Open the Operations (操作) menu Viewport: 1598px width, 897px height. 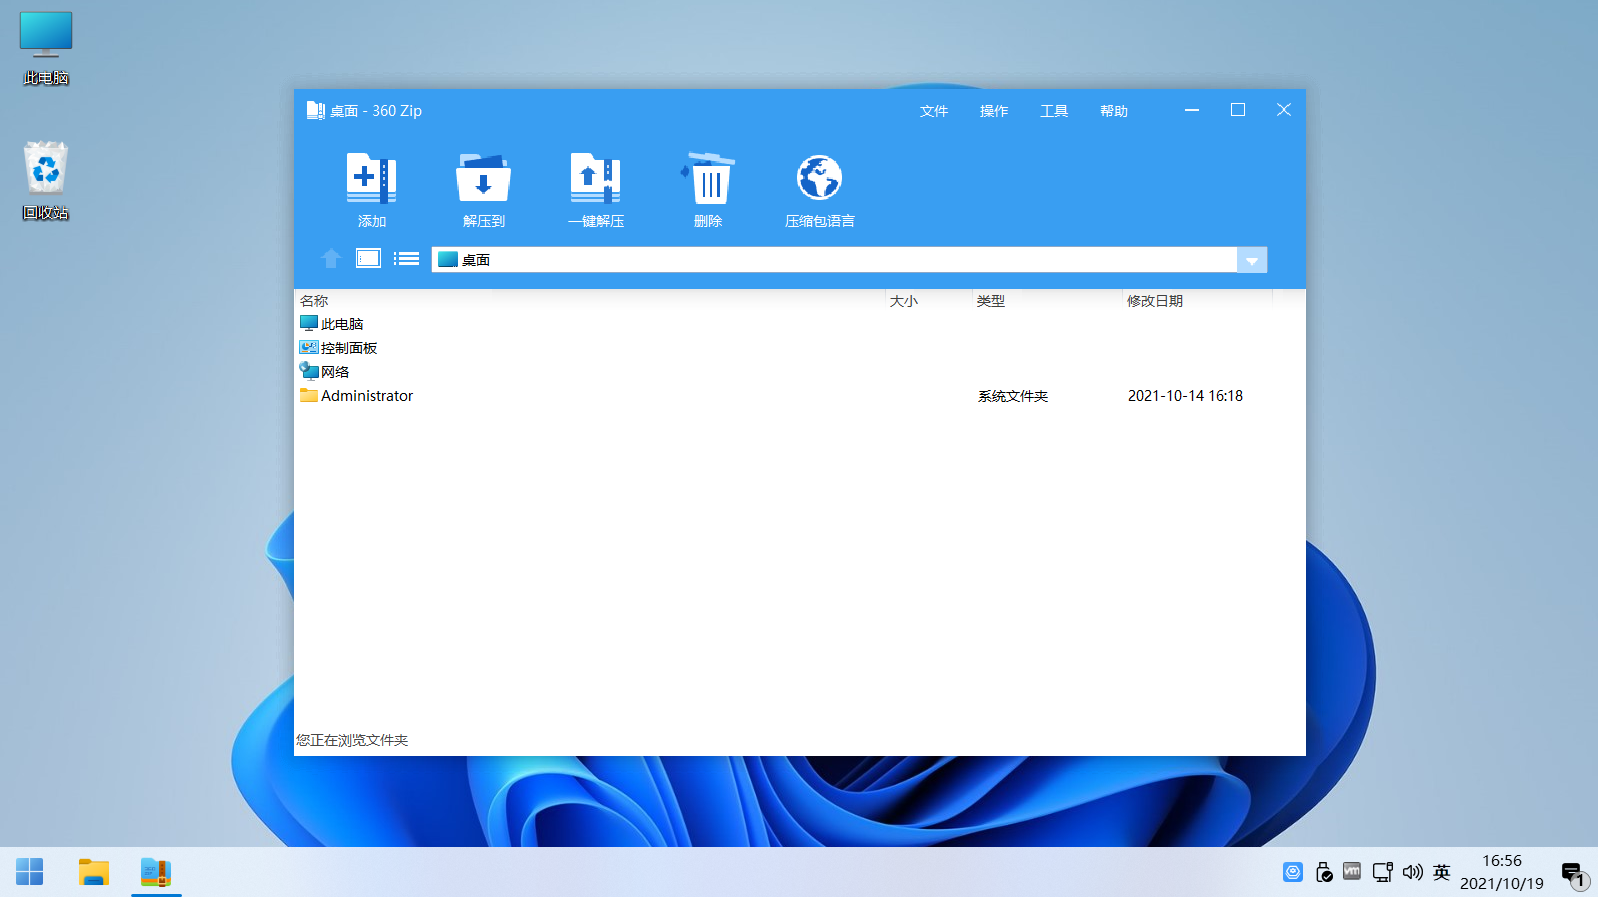993,111
